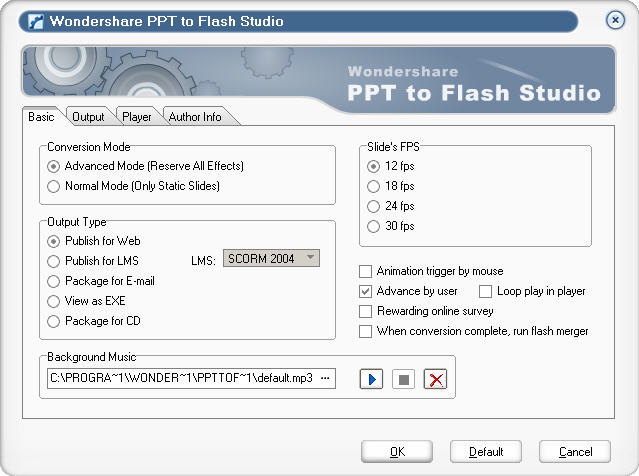Dismiss dialog with Cancel button
The height and width of the screenshot is (476, 639).
click(x=575, y=452)
